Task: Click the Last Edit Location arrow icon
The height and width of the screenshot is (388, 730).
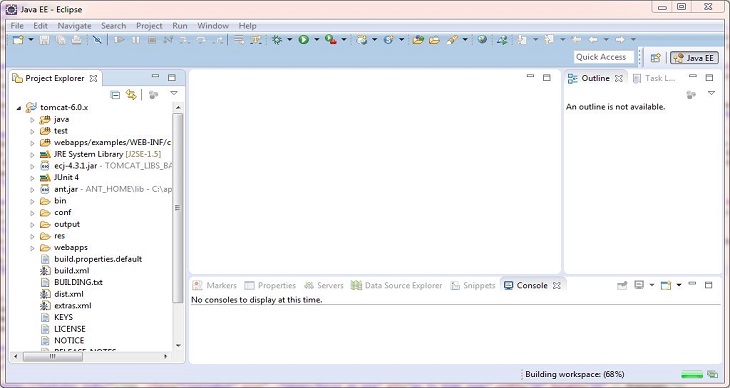Action: tap(576, 40)
